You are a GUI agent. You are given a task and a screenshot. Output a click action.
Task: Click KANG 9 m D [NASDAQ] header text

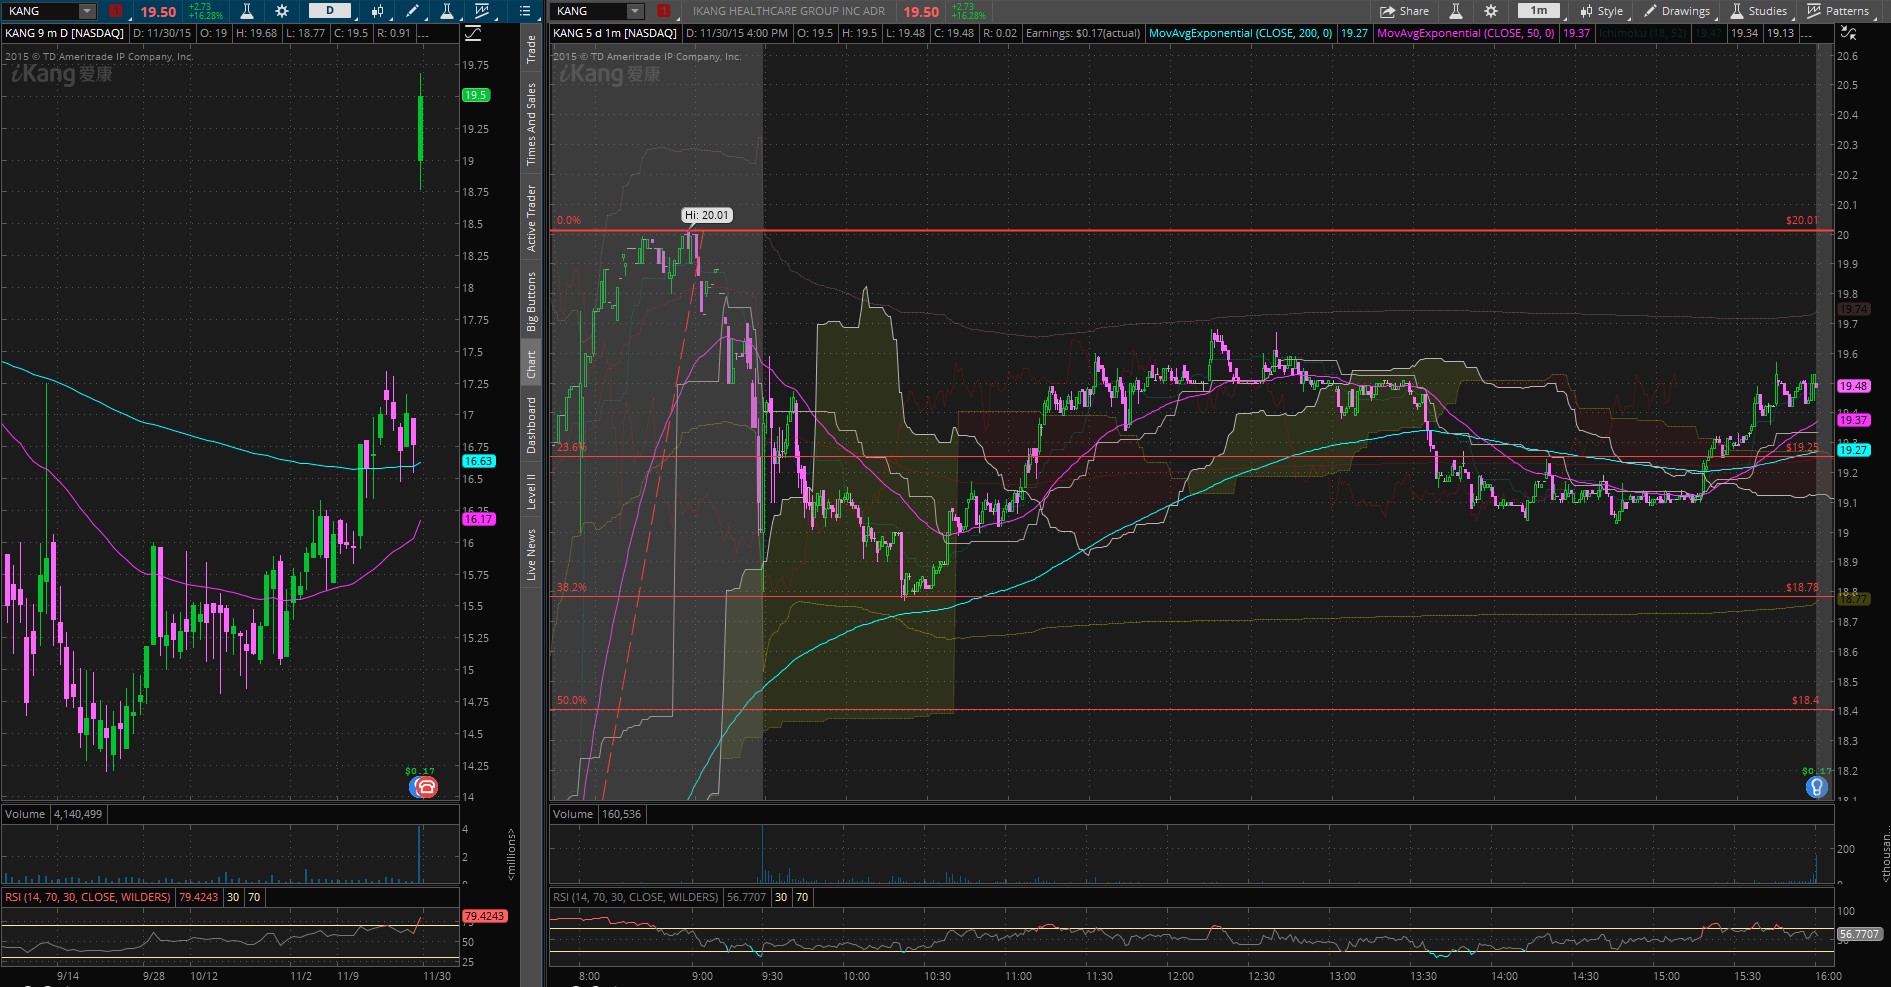coord(65,33)
